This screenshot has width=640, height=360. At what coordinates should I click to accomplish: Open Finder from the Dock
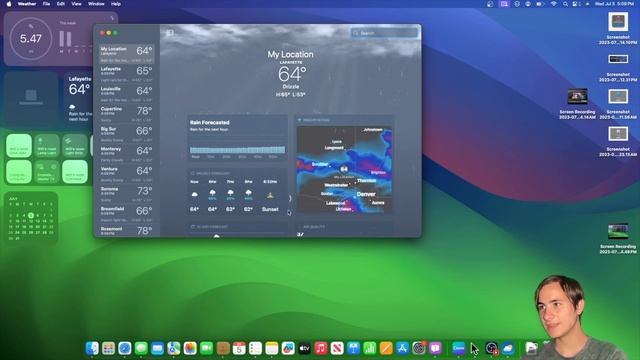click(x=92, y=348)
